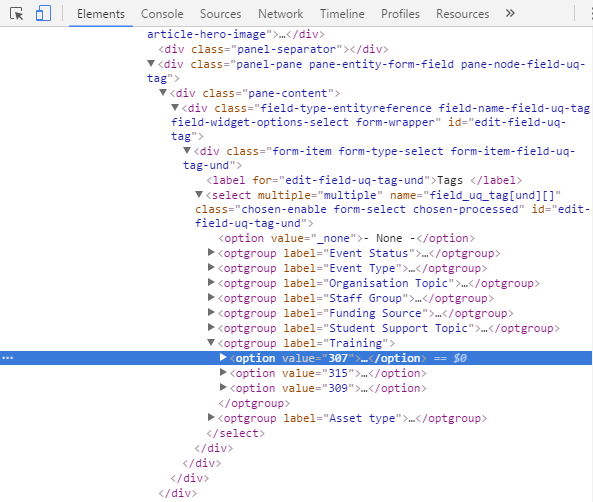Expand the Asset type optgroup

(x=211, y=417)
